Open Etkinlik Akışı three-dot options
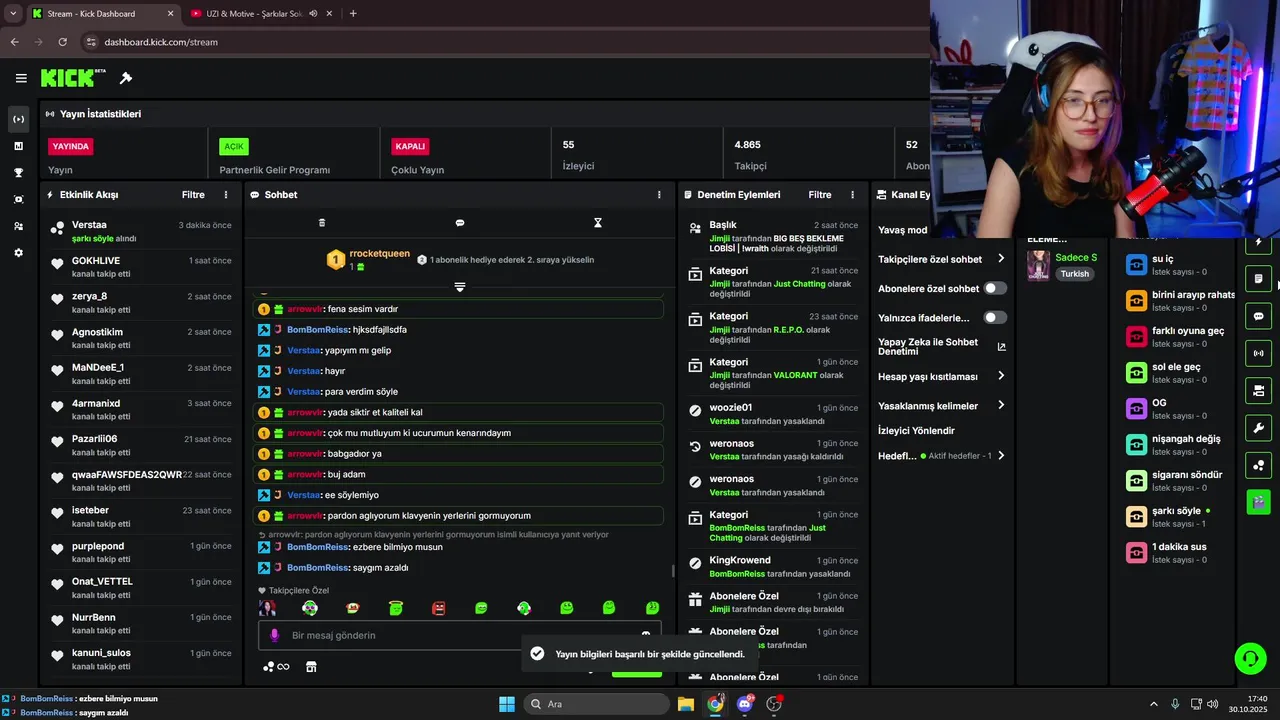 225,195
